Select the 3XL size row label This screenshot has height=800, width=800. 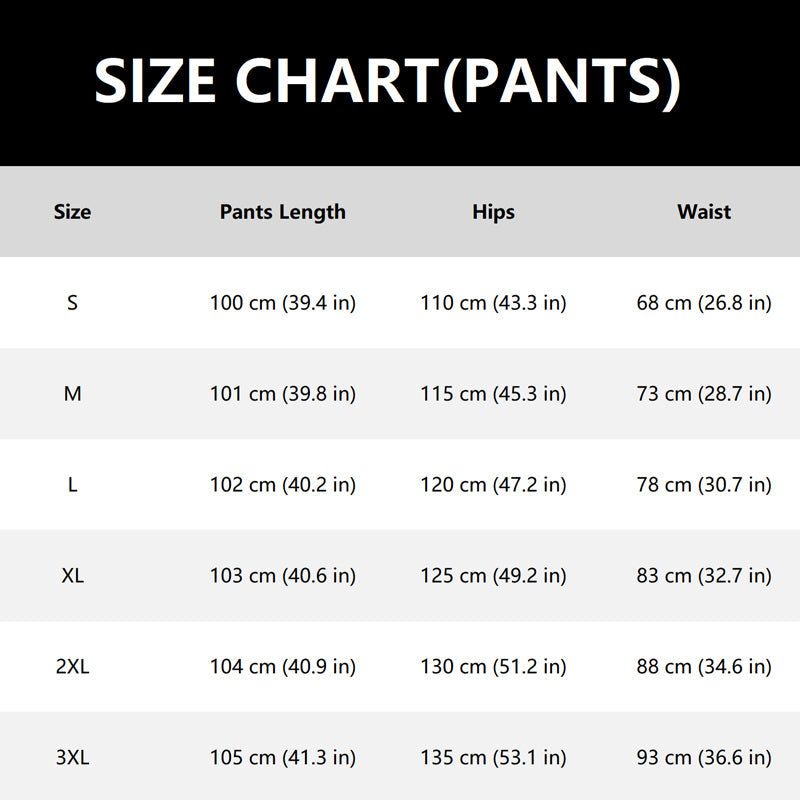[72, 758]
